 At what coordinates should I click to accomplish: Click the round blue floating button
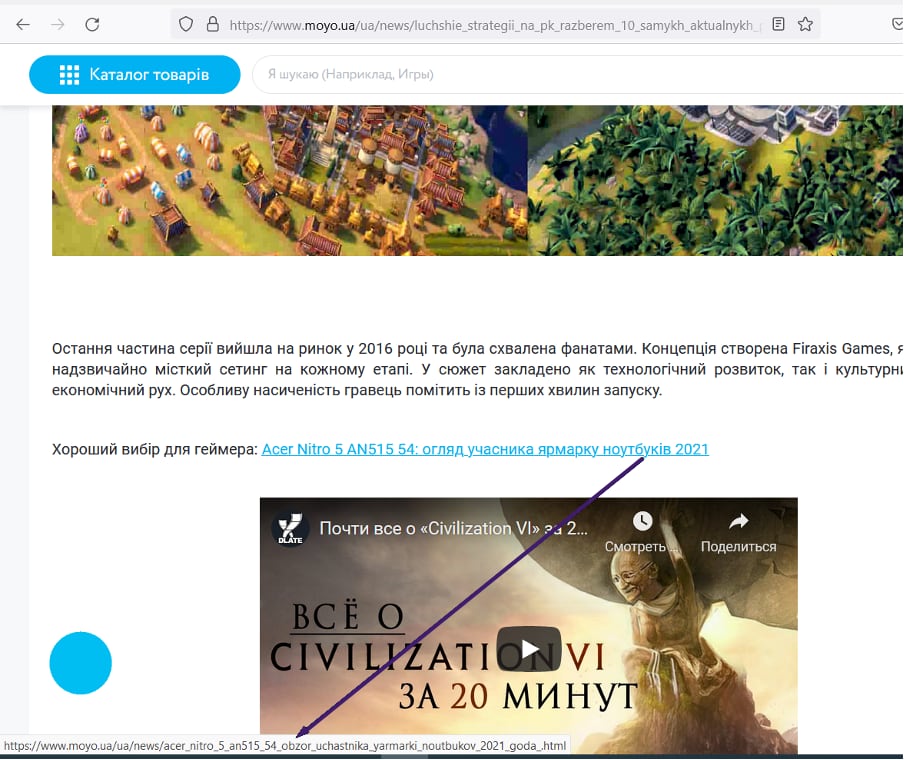81,663
